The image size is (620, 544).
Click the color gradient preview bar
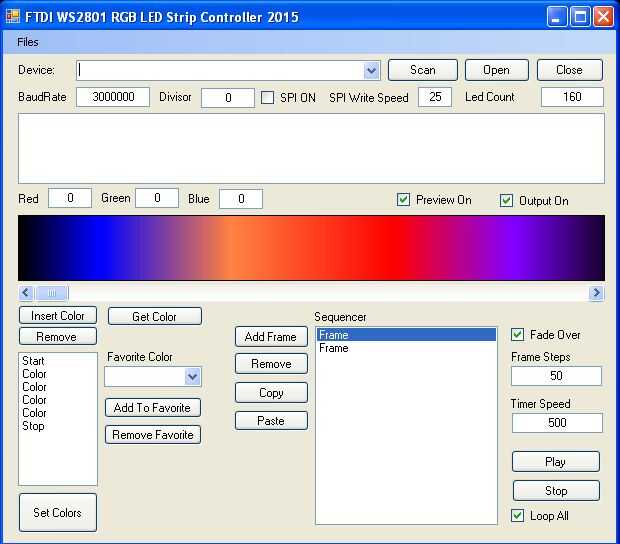pyautogui.click(x=311, y=248)
